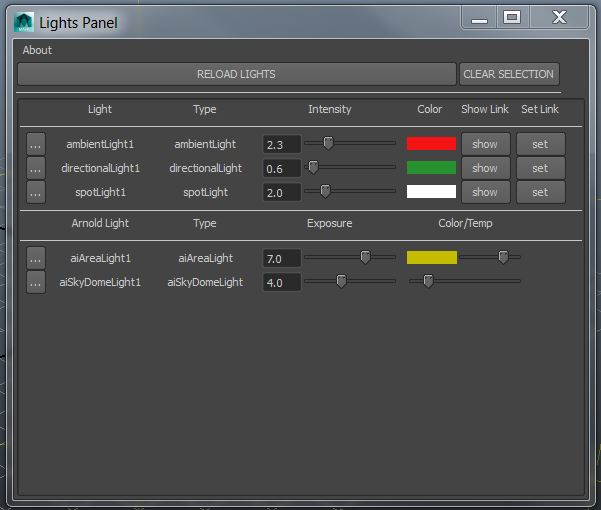Click the ellipsis button beside ambientLight1
This screenshot has width=601, height=510.
tap(36, 144)
